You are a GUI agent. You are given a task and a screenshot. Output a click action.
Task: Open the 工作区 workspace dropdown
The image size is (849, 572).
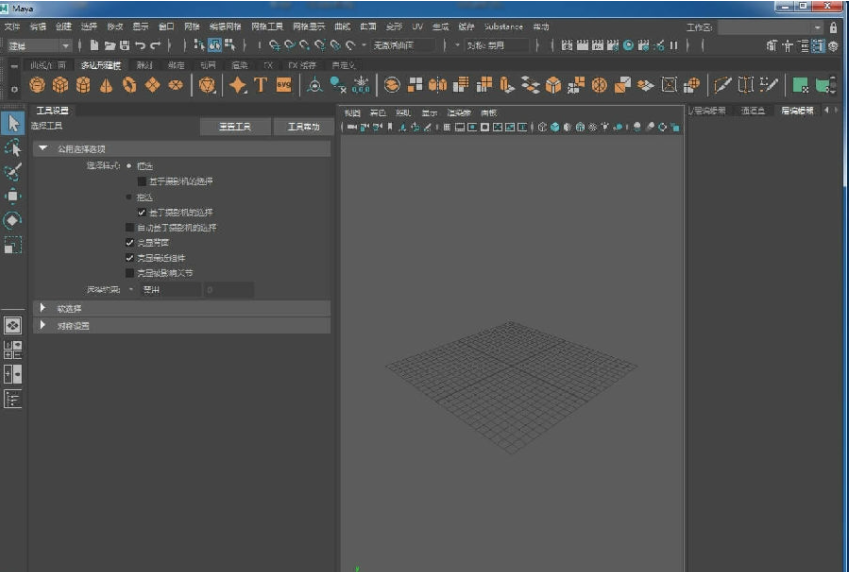(771, 28)
